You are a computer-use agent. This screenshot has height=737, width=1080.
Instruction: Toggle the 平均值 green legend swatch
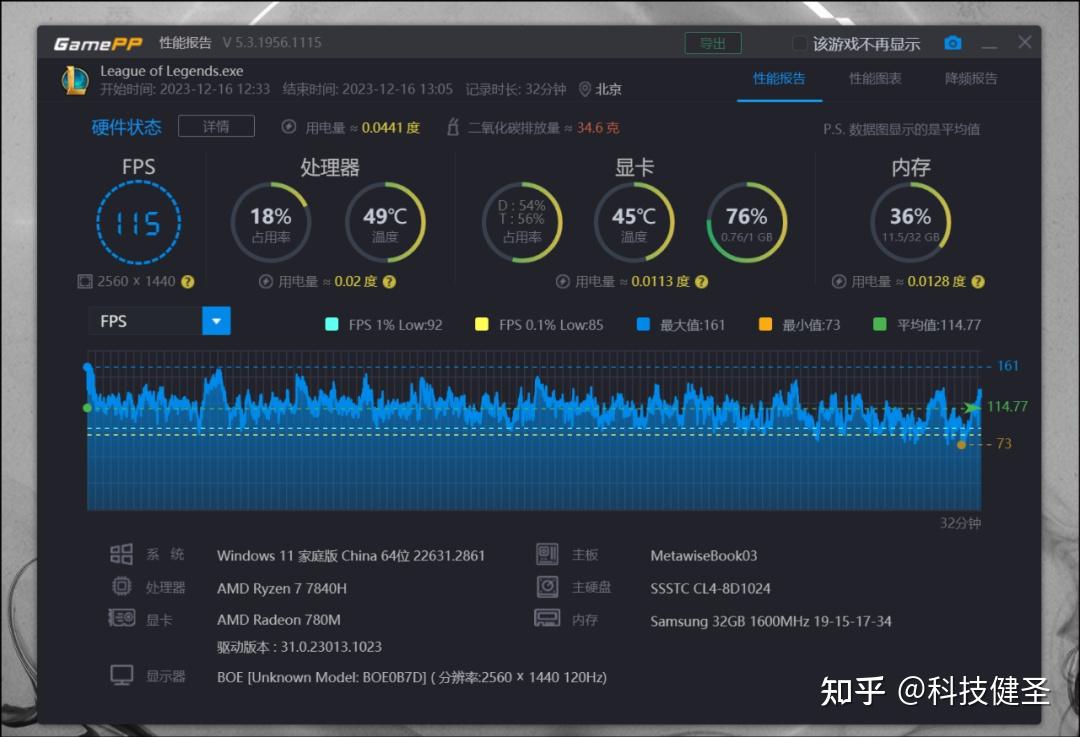tap(880, 324)
